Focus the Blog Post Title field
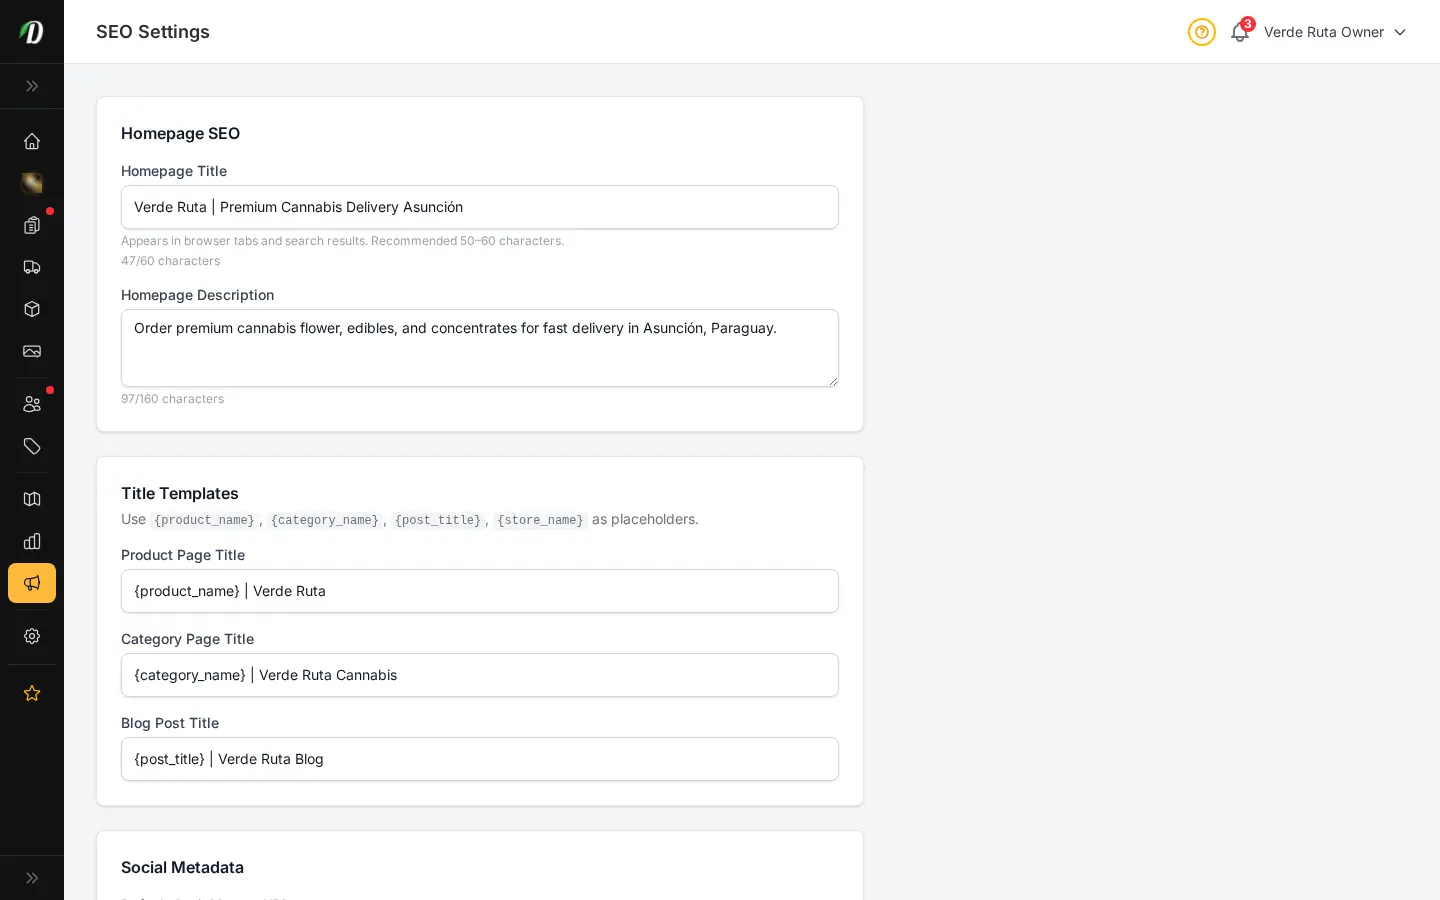The height and width of the screenshot is (900, 1440). tap(480, 759)
